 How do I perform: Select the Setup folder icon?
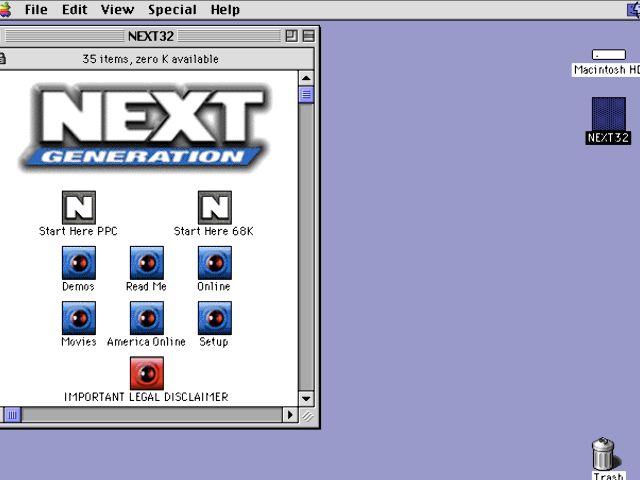pyautogui.click(x=215, y=318)
